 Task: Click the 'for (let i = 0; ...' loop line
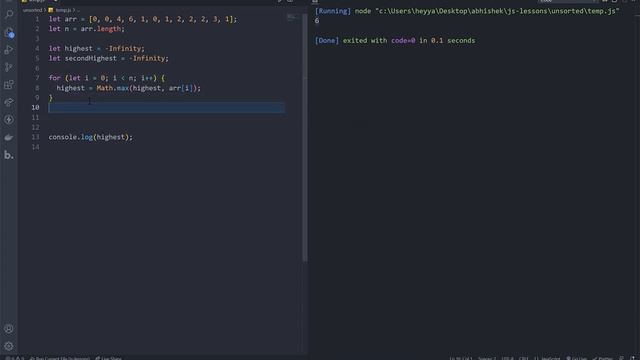click(107, 78)
